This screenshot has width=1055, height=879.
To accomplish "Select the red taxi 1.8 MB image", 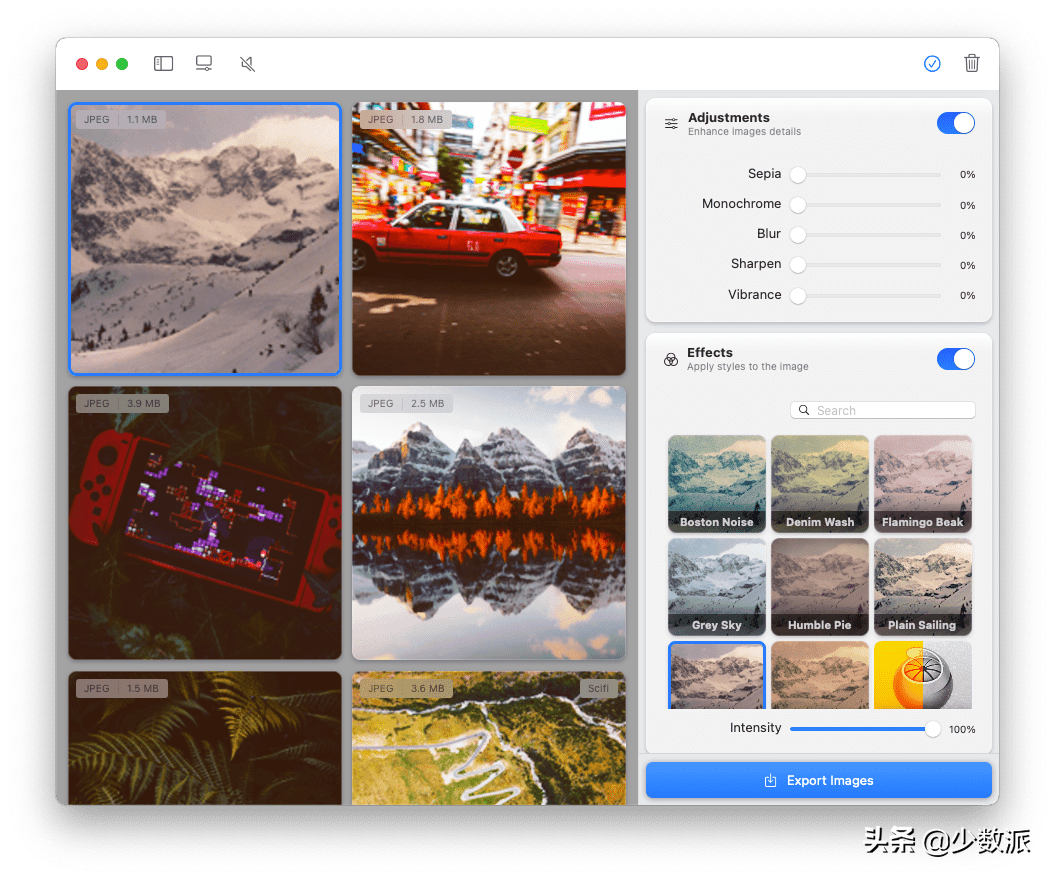I will (x=489, y=239).
